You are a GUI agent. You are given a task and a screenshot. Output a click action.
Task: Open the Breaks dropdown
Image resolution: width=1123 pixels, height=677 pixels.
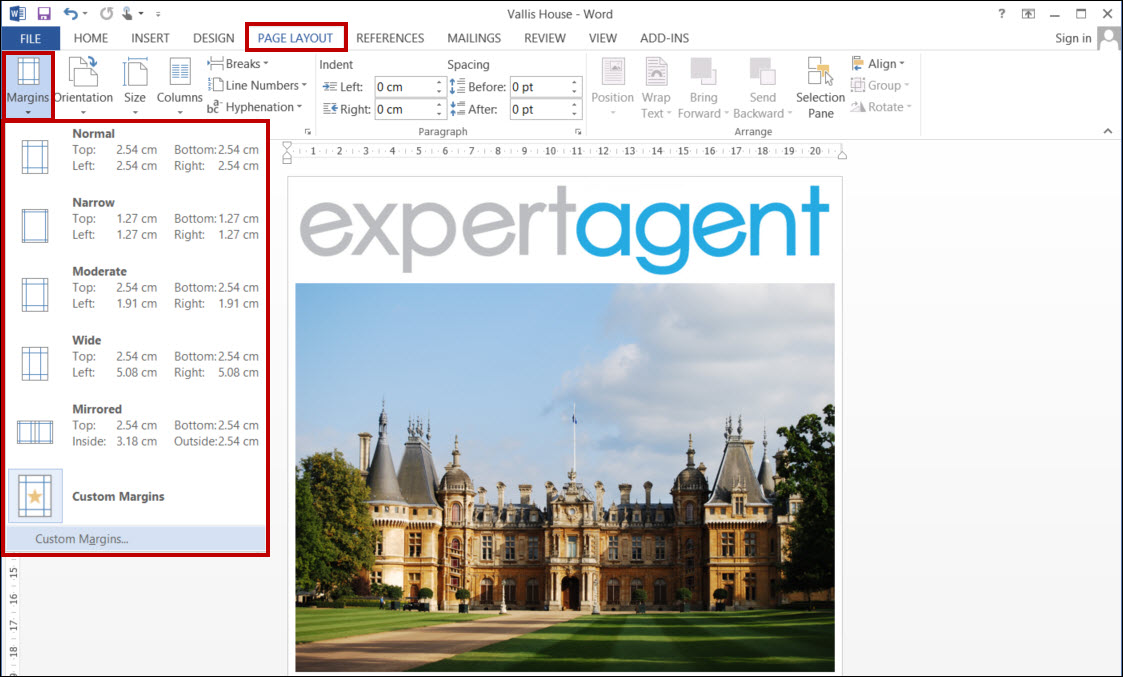coord(238,64)
